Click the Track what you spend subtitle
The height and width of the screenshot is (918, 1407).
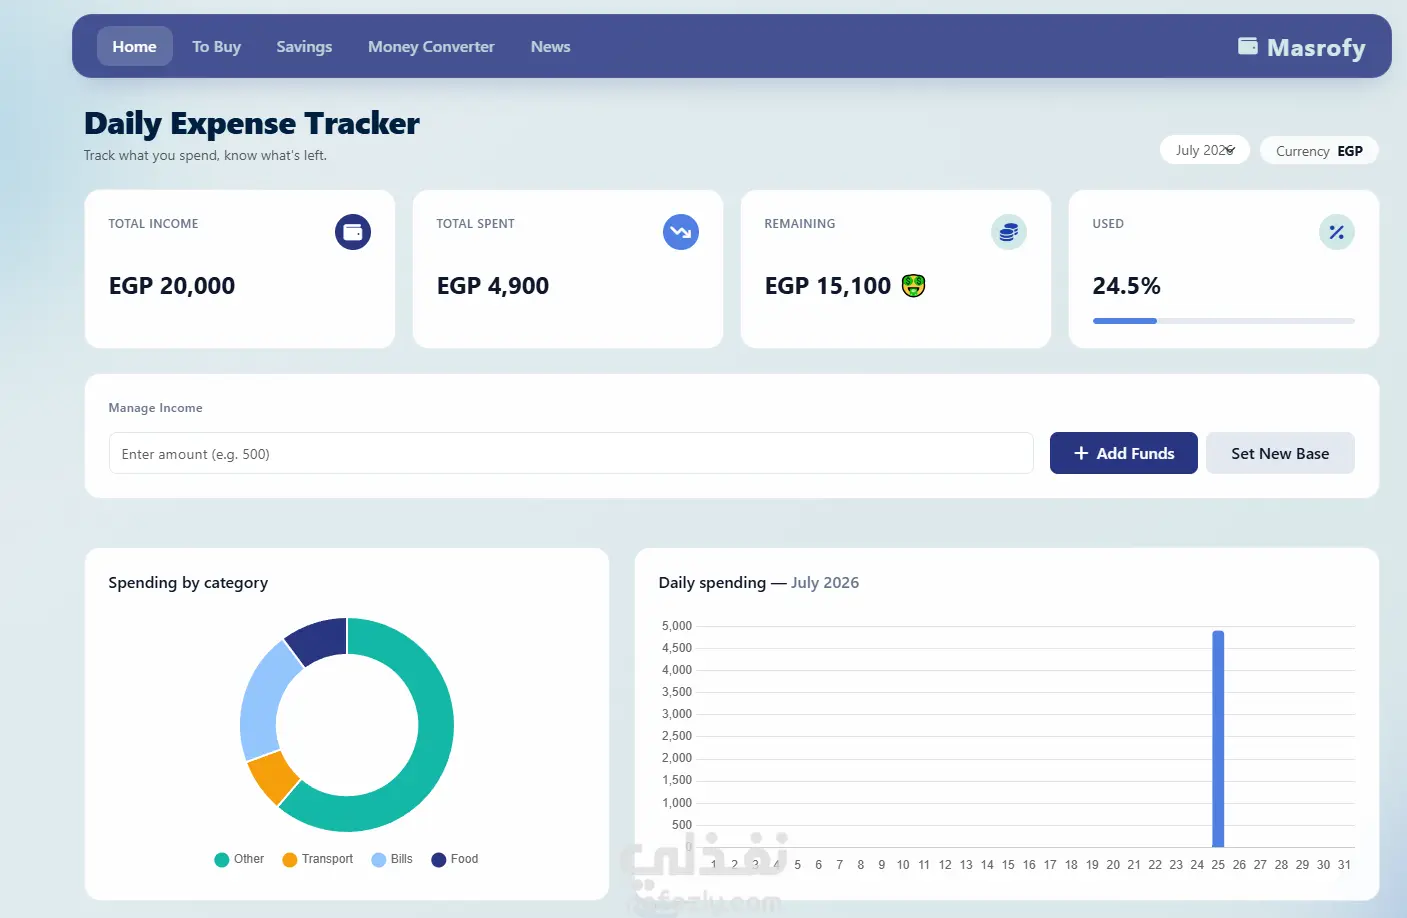[205, 155]
